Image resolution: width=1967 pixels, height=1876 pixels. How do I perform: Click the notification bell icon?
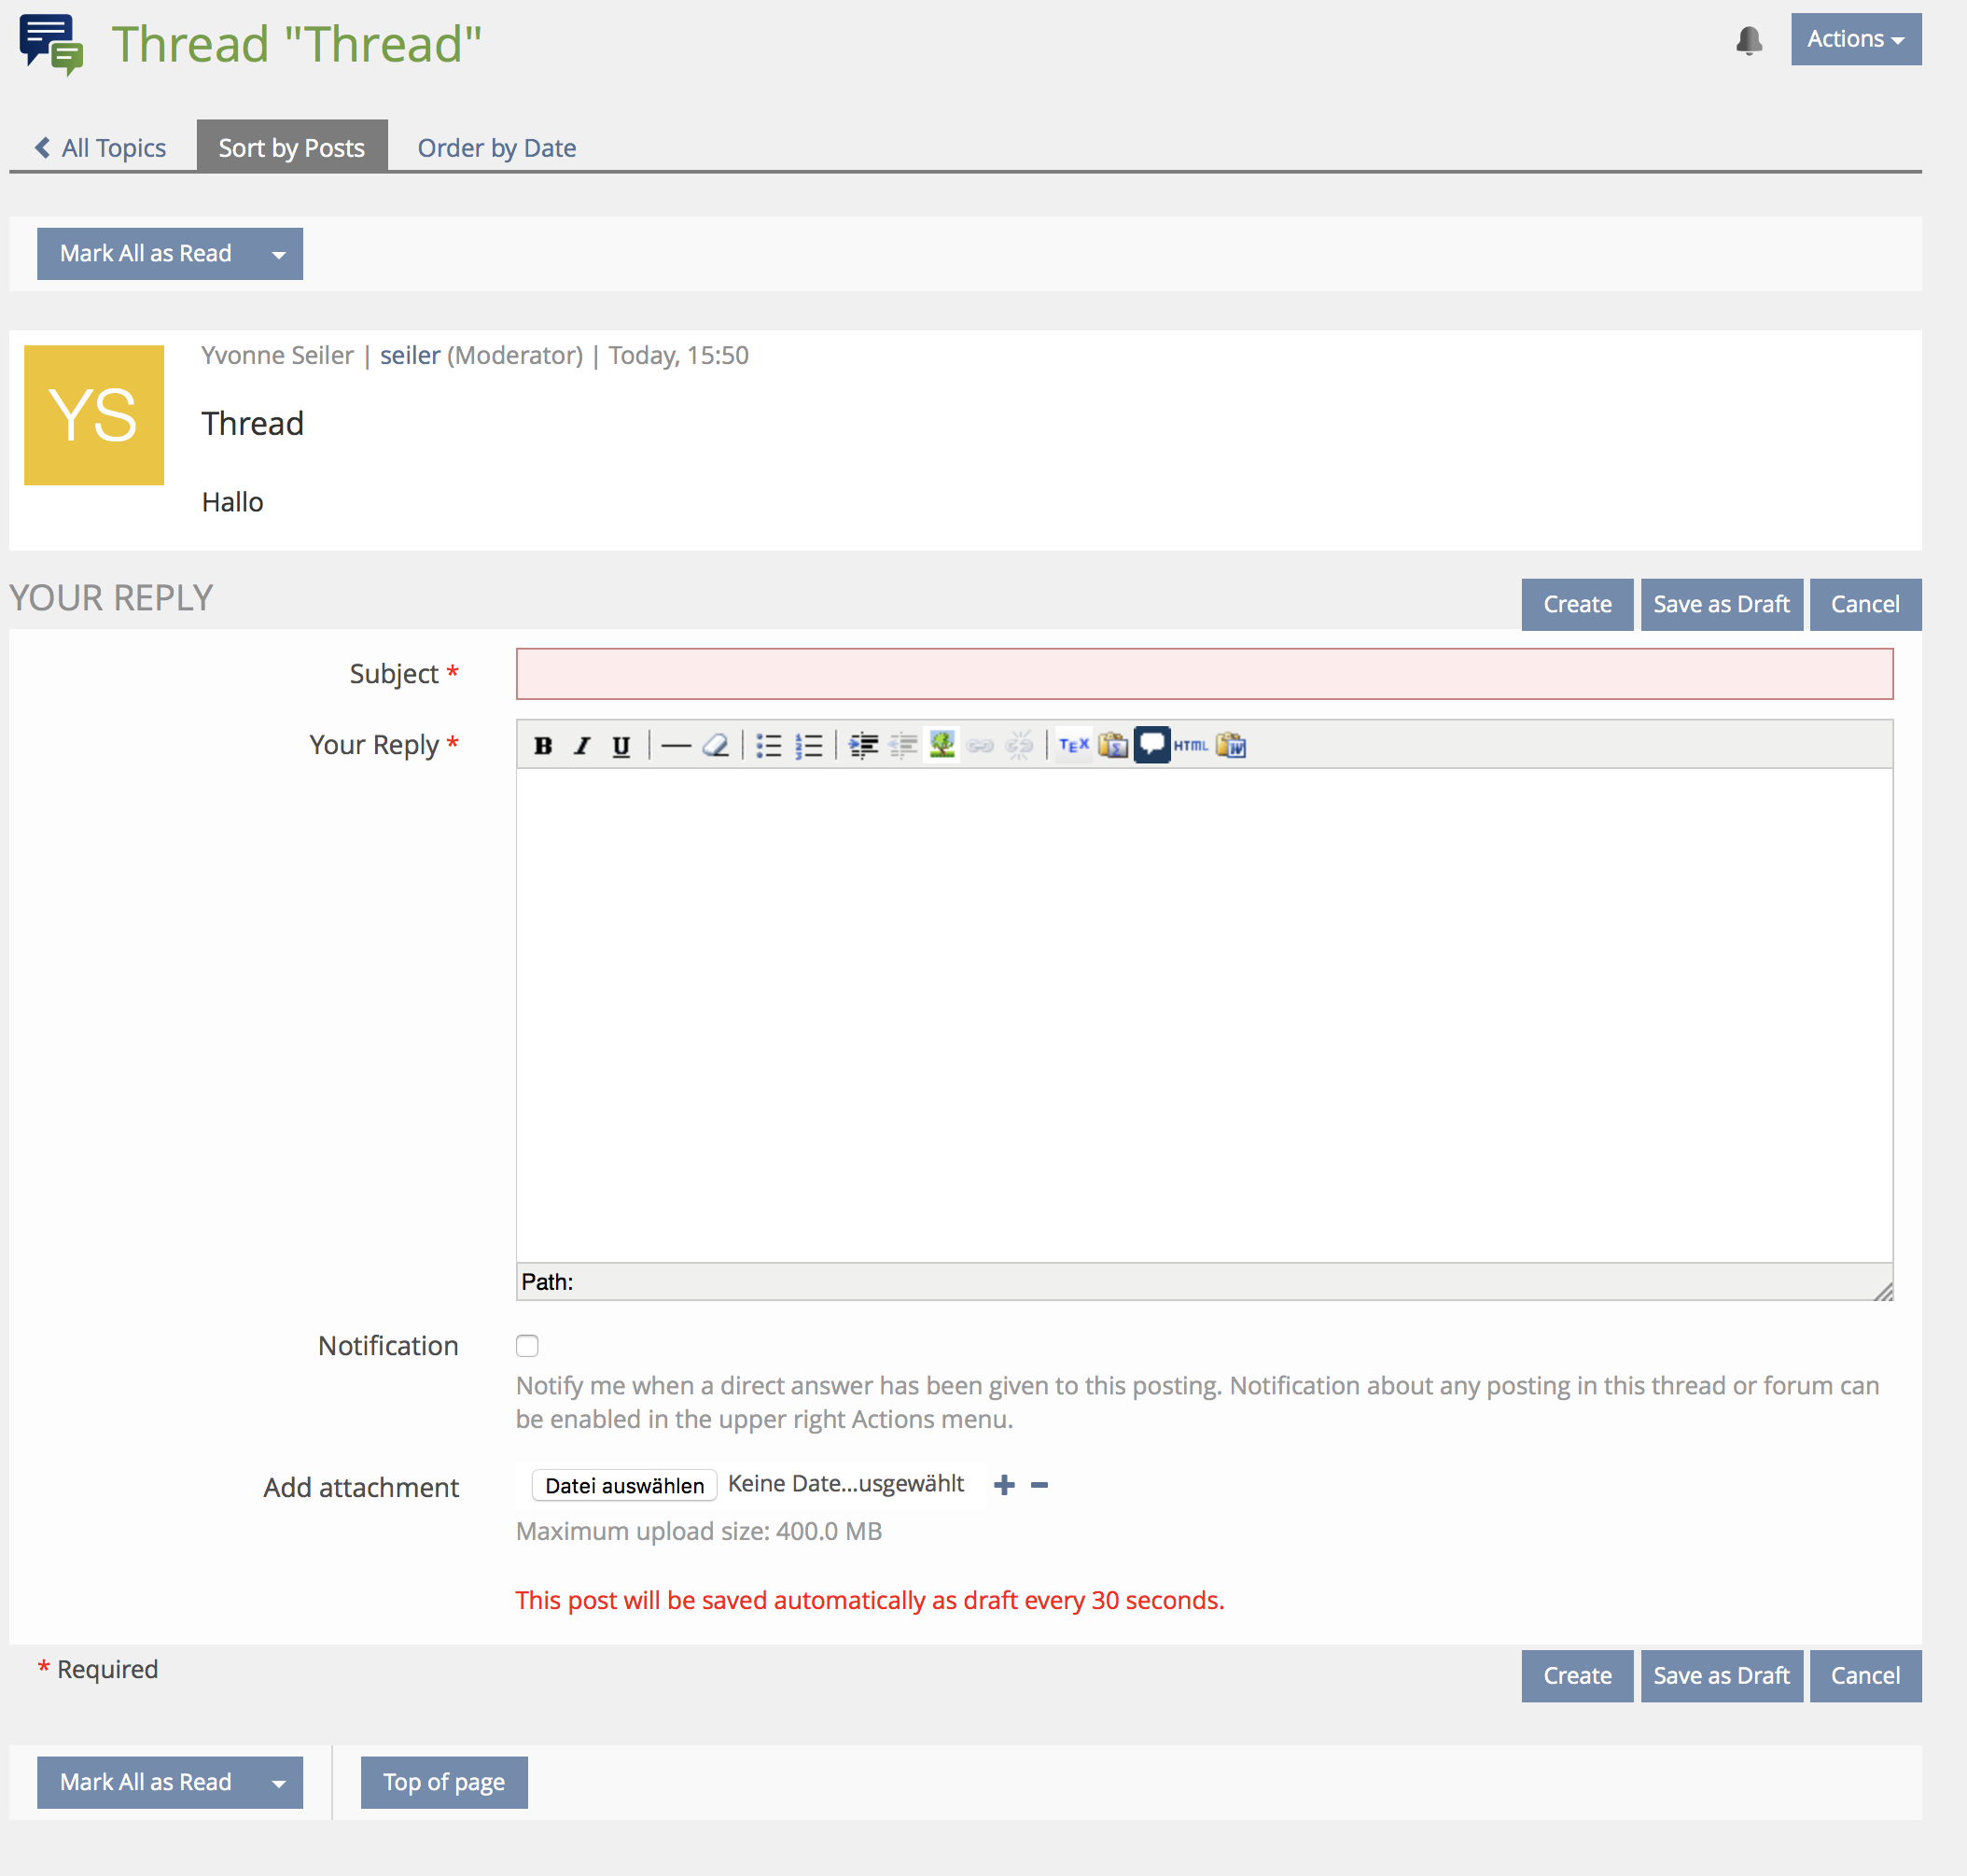coord(1748,40)
